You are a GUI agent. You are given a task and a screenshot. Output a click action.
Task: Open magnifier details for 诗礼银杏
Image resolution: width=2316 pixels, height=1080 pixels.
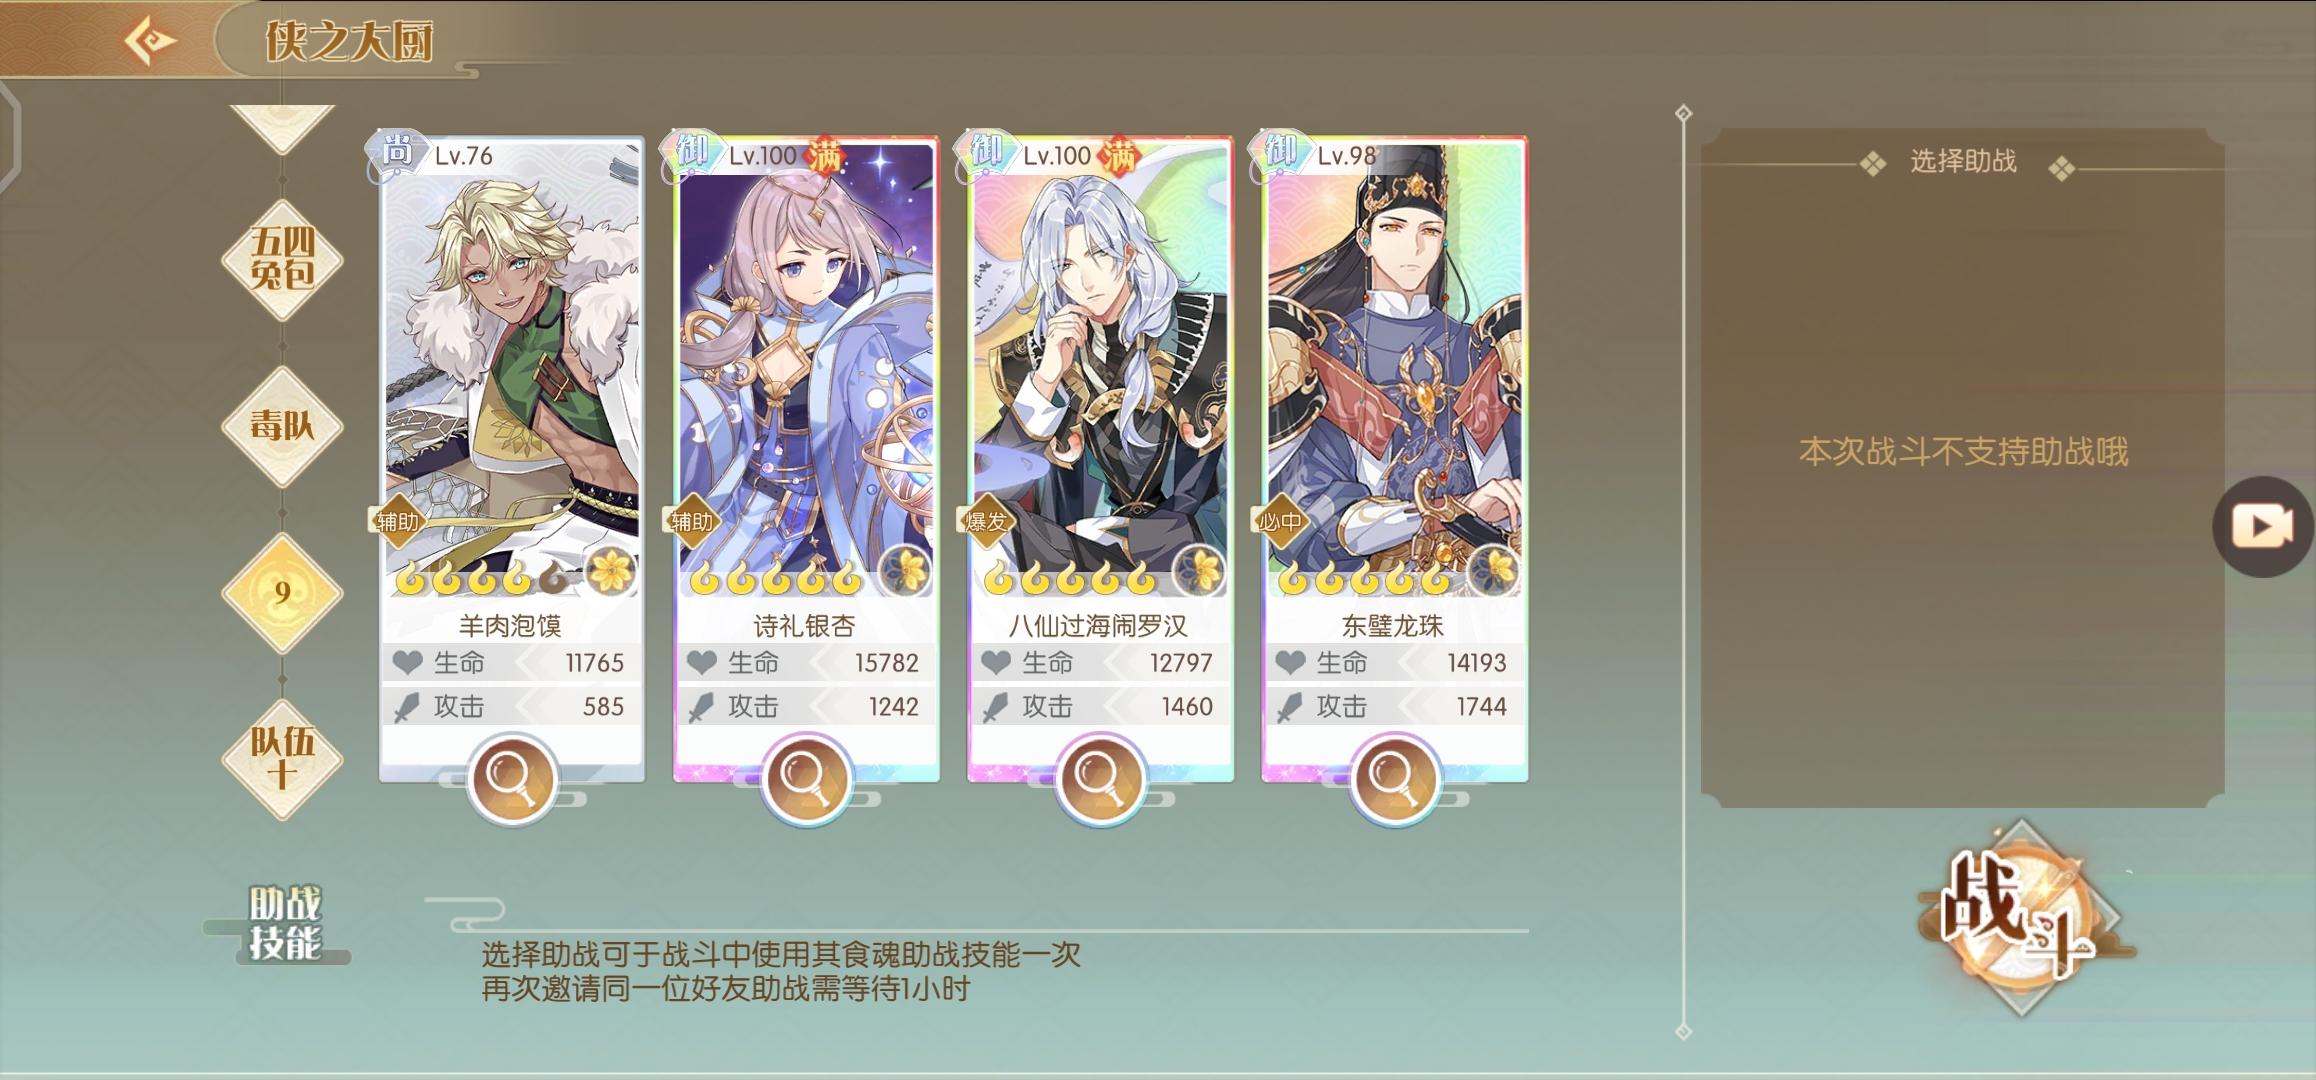[x=805, y=780]
